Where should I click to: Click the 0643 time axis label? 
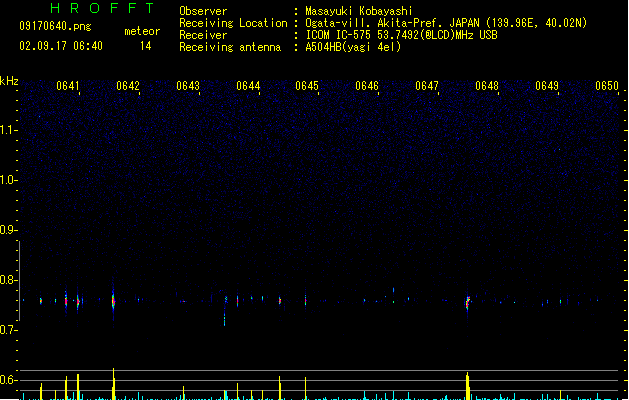[188, 86]
